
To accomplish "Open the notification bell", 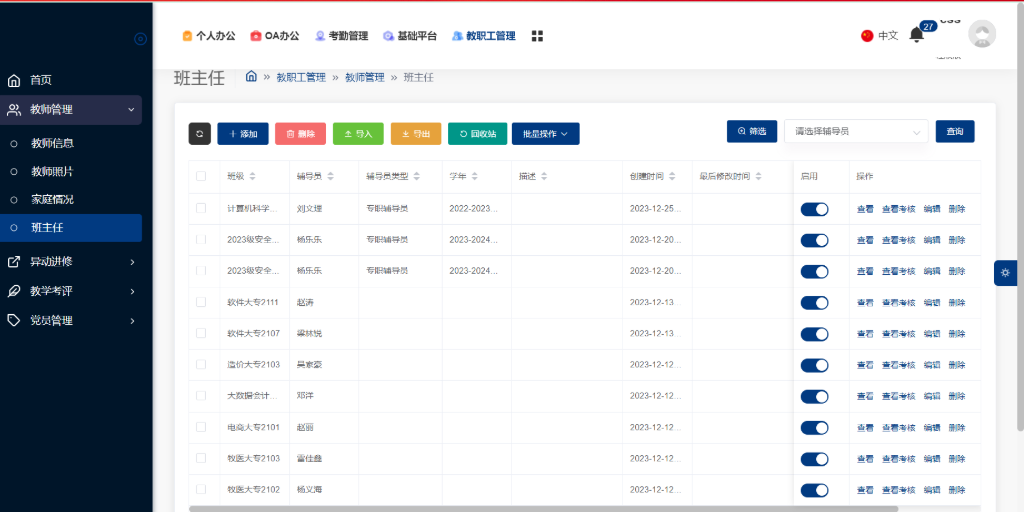I will 917,36.
